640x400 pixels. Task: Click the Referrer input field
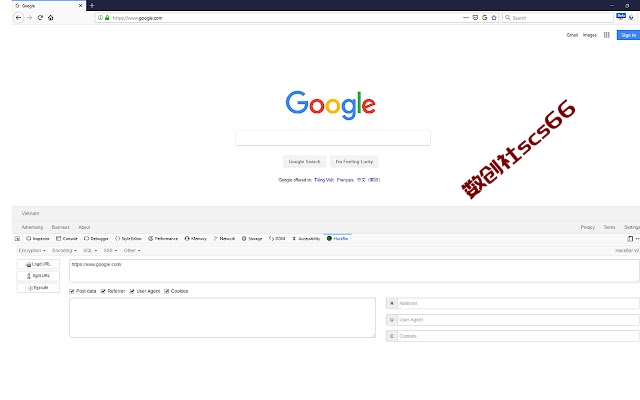[518, 303]
